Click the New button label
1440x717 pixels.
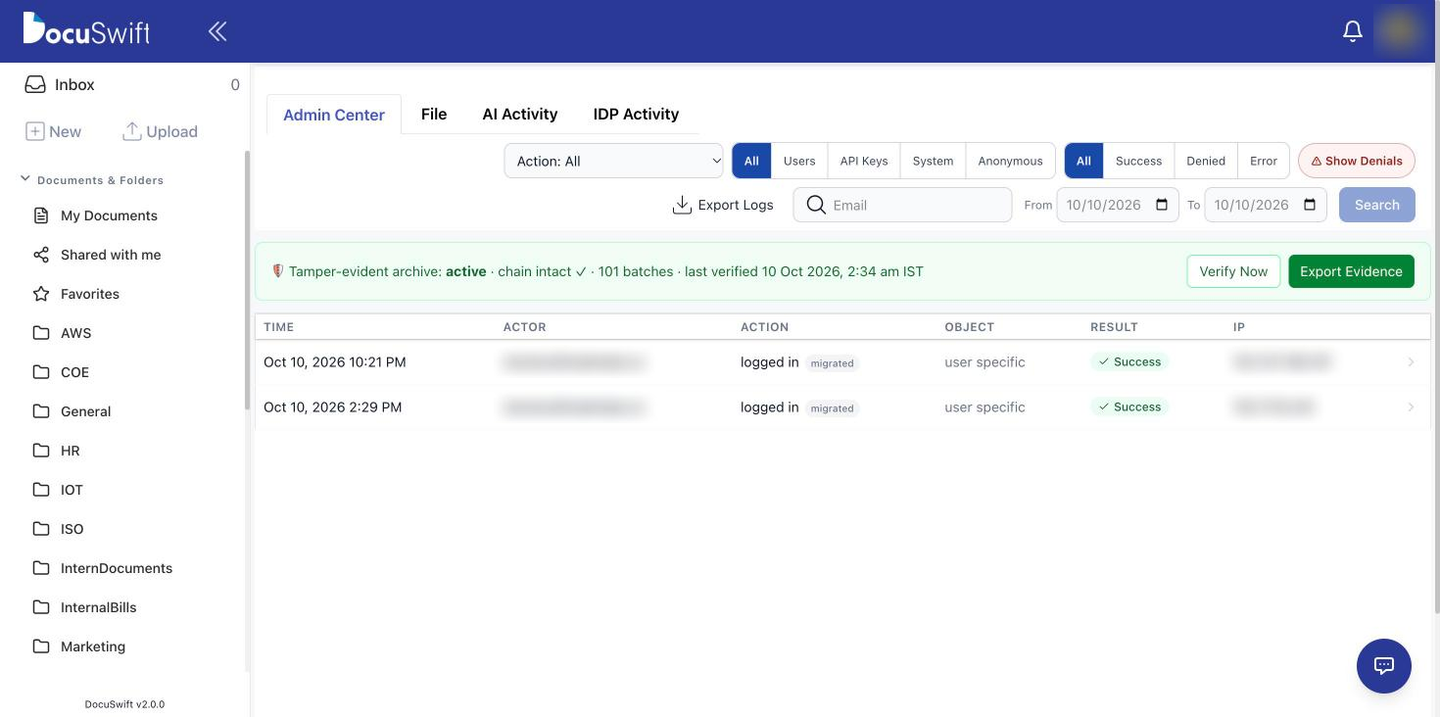pos(65,132)
